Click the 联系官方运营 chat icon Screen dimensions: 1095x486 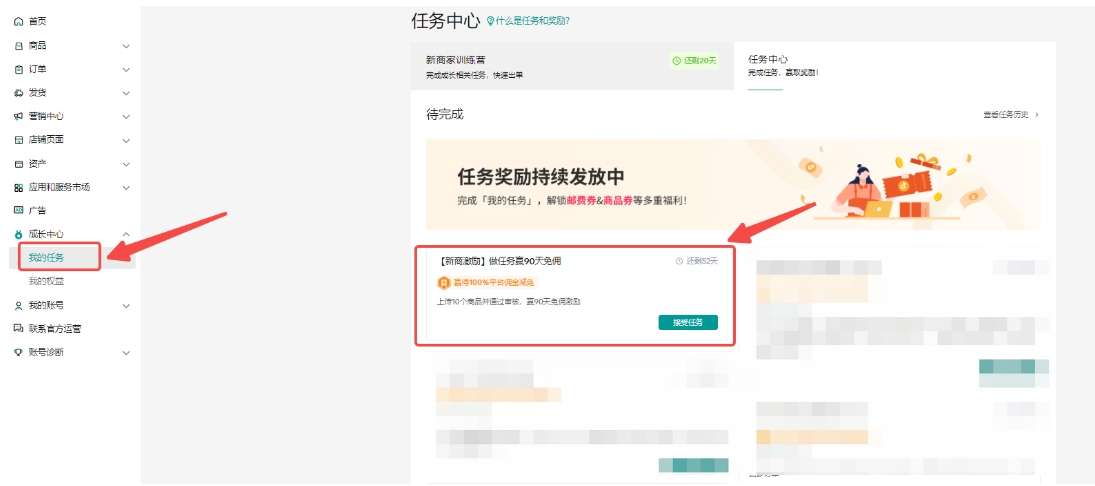pos(18,328)
